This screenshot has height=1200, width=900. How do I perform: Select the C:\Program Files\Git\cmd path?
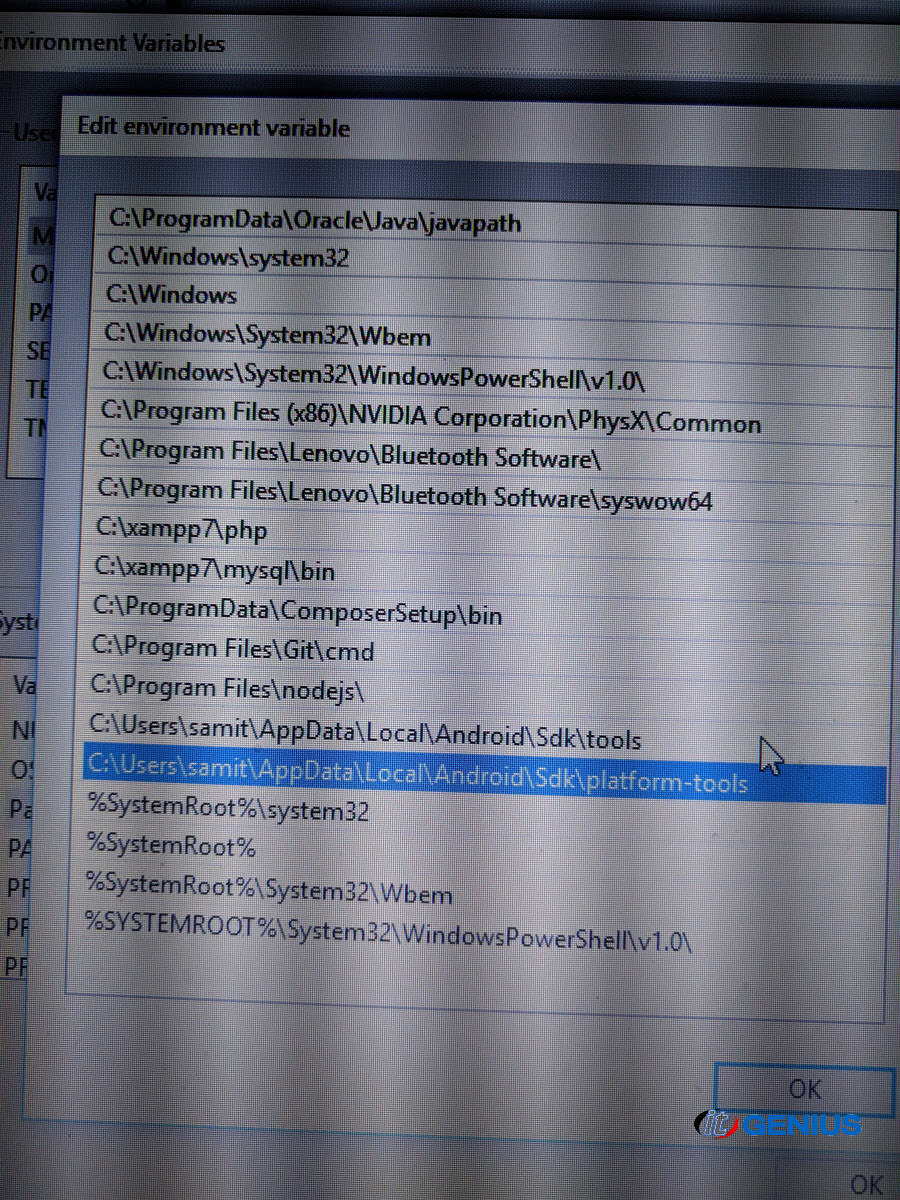coord(485,650)
